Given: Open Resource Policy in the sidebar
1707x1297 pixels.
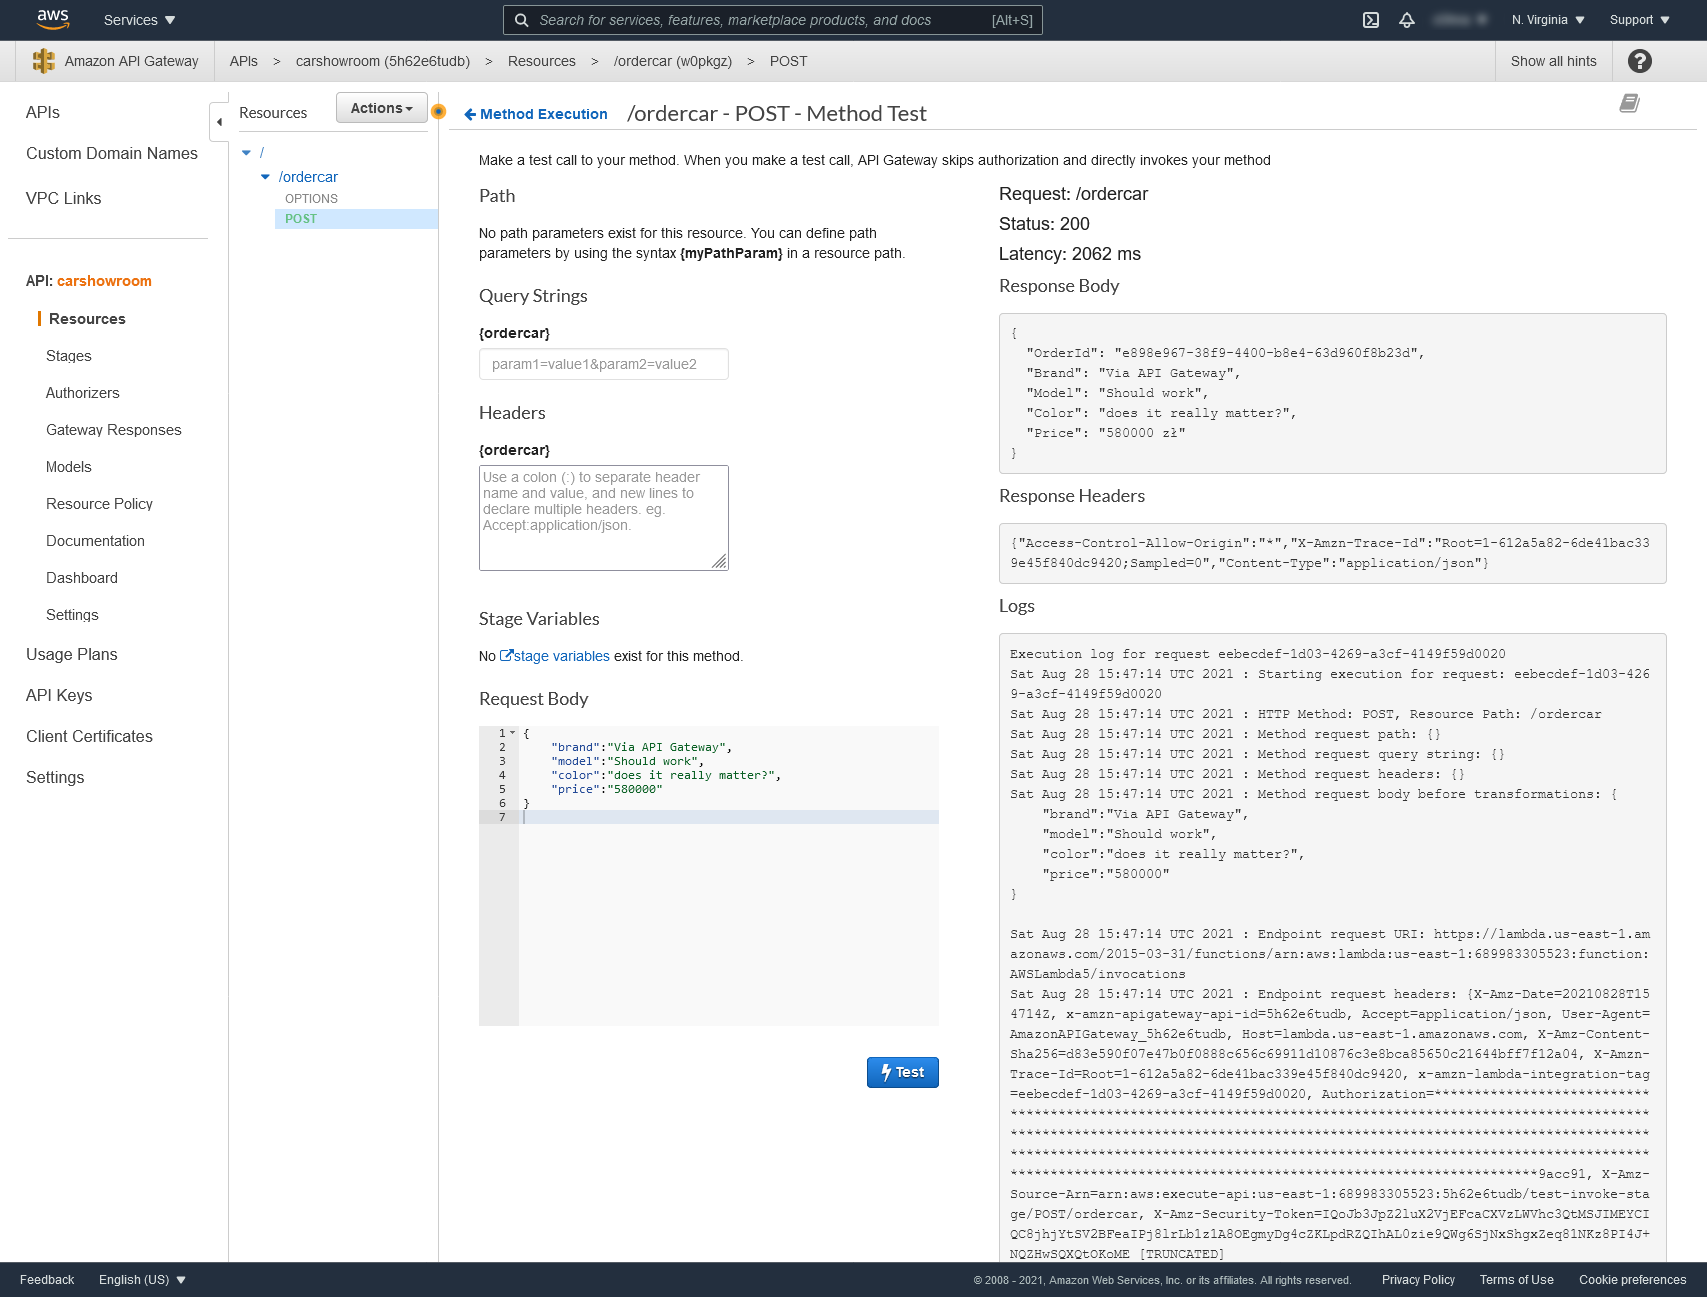Looking at the screenshot, I should click(100, 504).
